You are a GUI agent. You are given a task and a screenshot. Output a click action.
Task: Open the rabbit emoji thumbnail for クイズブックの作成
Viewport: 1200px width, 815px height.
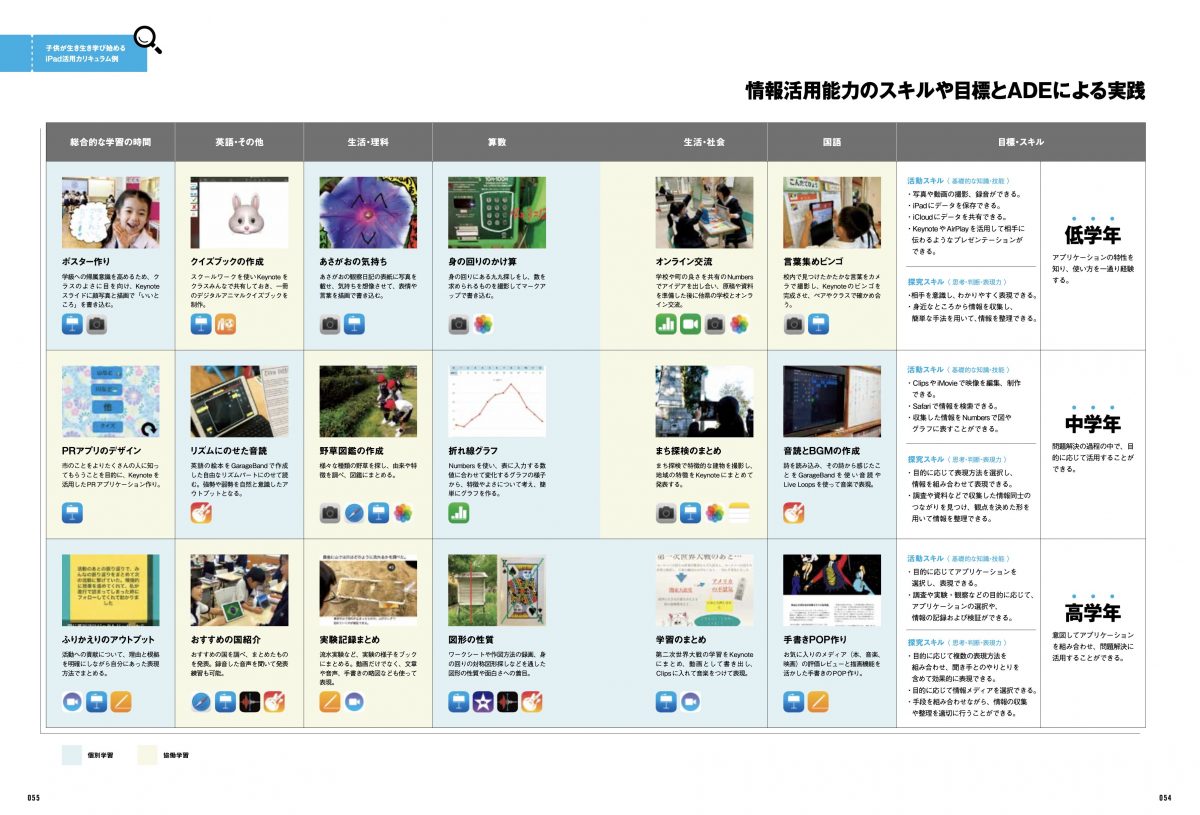(239, 211)
